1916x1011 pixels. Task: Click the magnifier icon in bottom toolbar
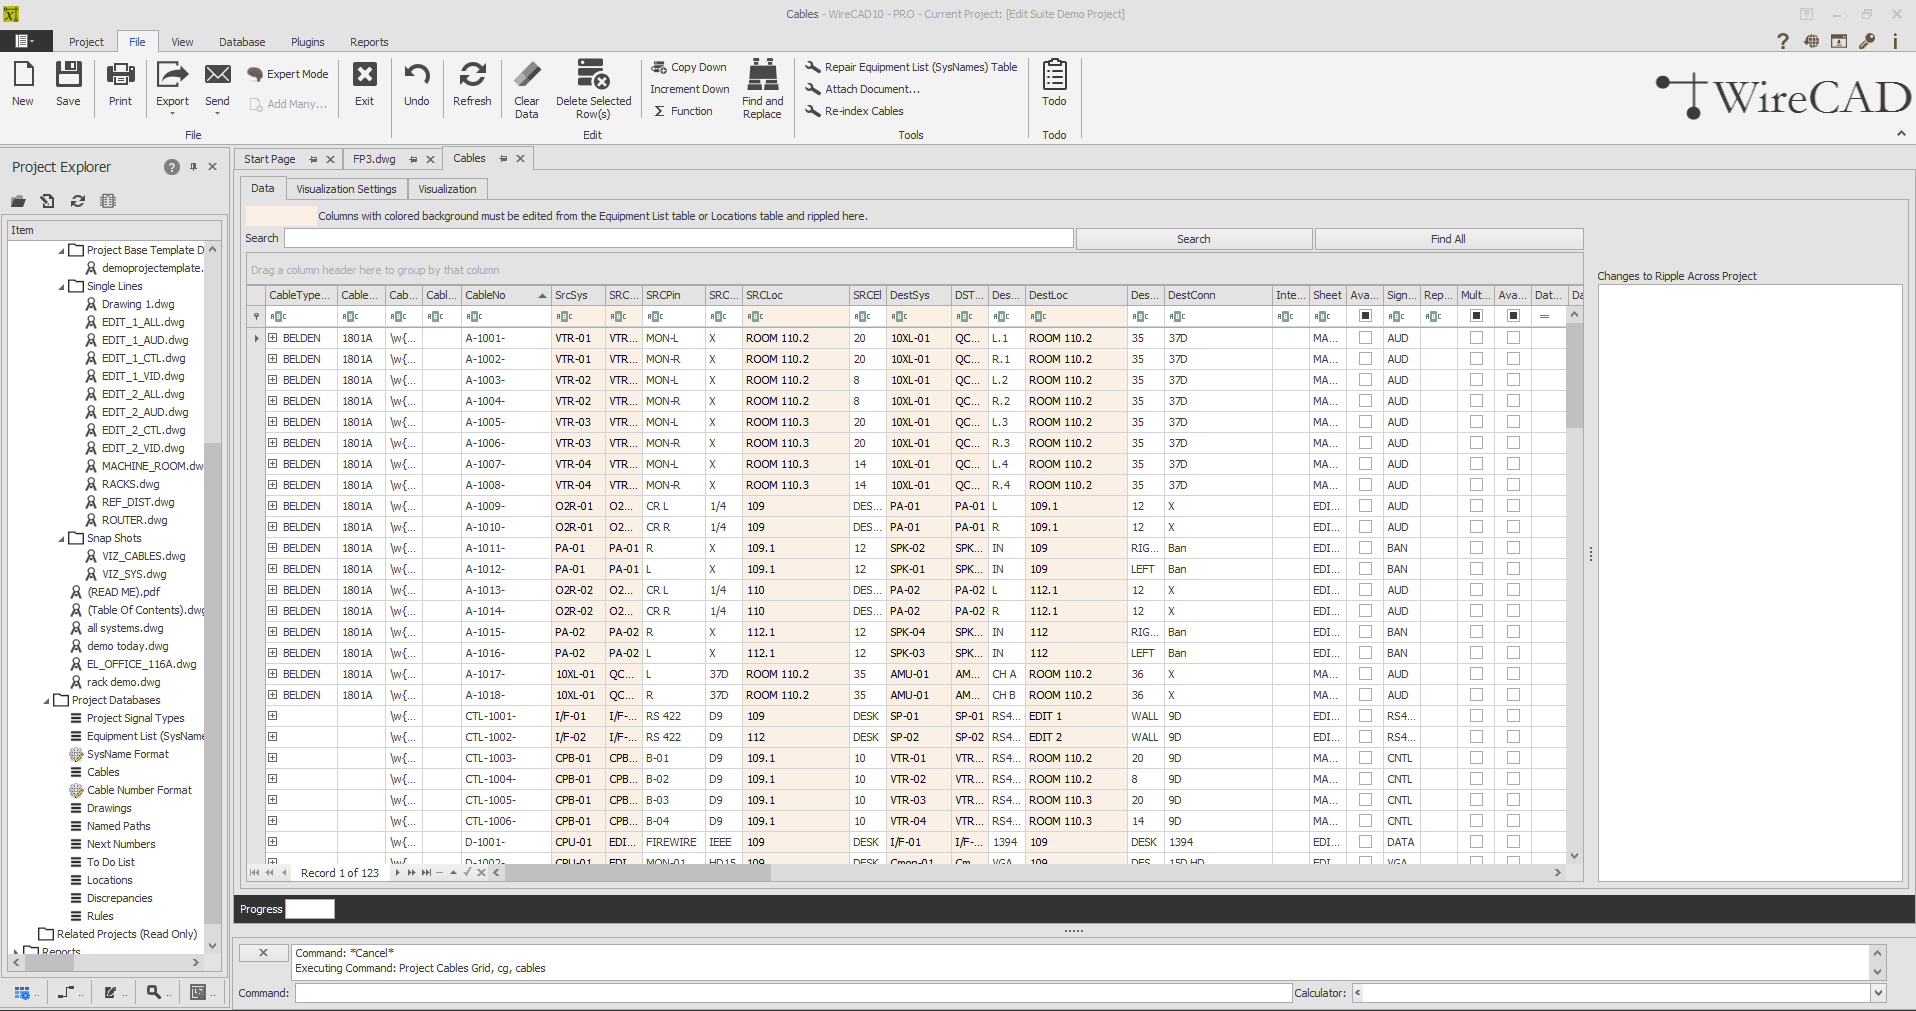pos(153,992)
